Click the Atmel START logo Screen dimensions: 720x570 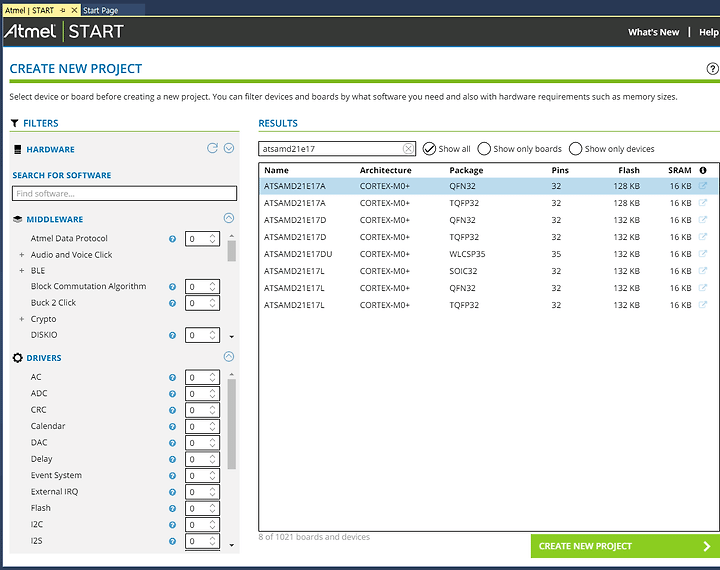(64, 31)
